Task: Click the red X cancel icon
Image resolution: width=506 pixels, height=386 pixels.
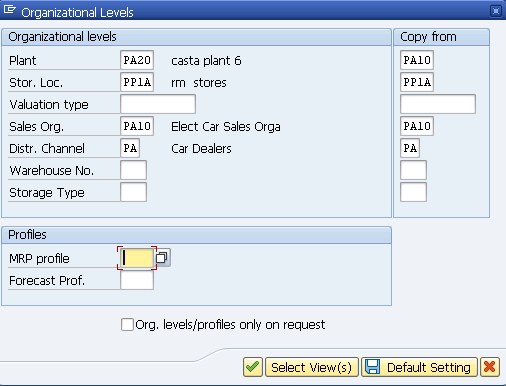Action: point(489,367)
